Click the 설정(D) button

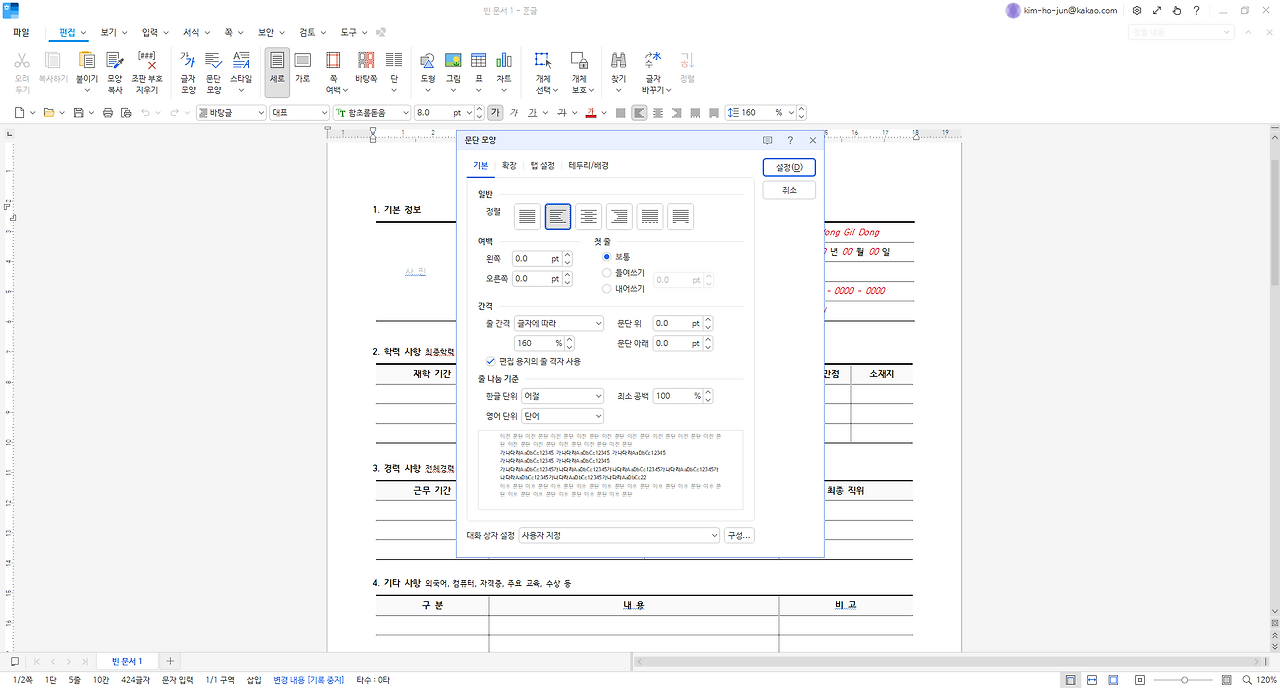(789, 167)
